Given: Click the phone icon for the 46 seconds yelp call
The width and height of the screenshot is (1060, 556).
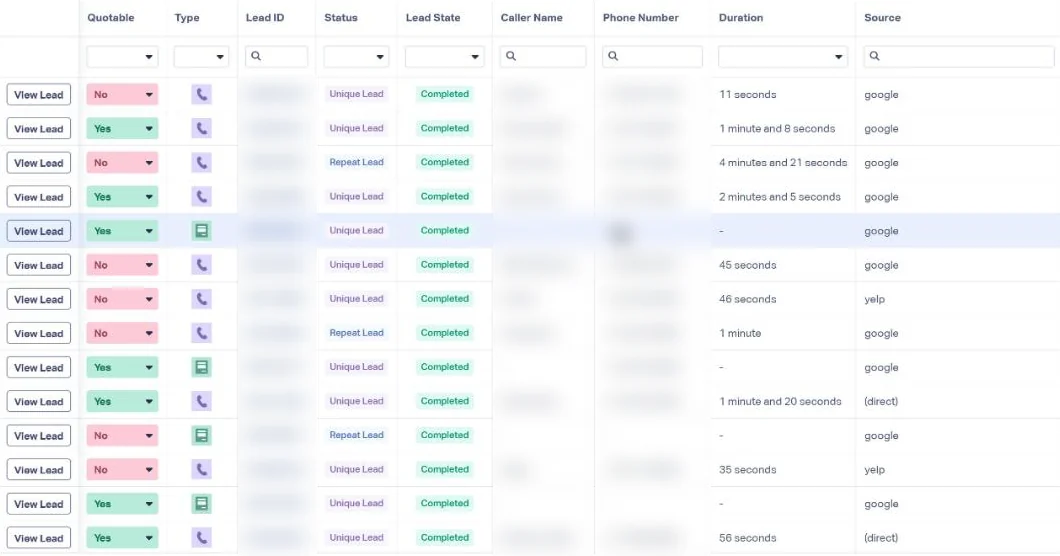Looking at the screenshot, I should pyautogui.click(x=201, y=299).
